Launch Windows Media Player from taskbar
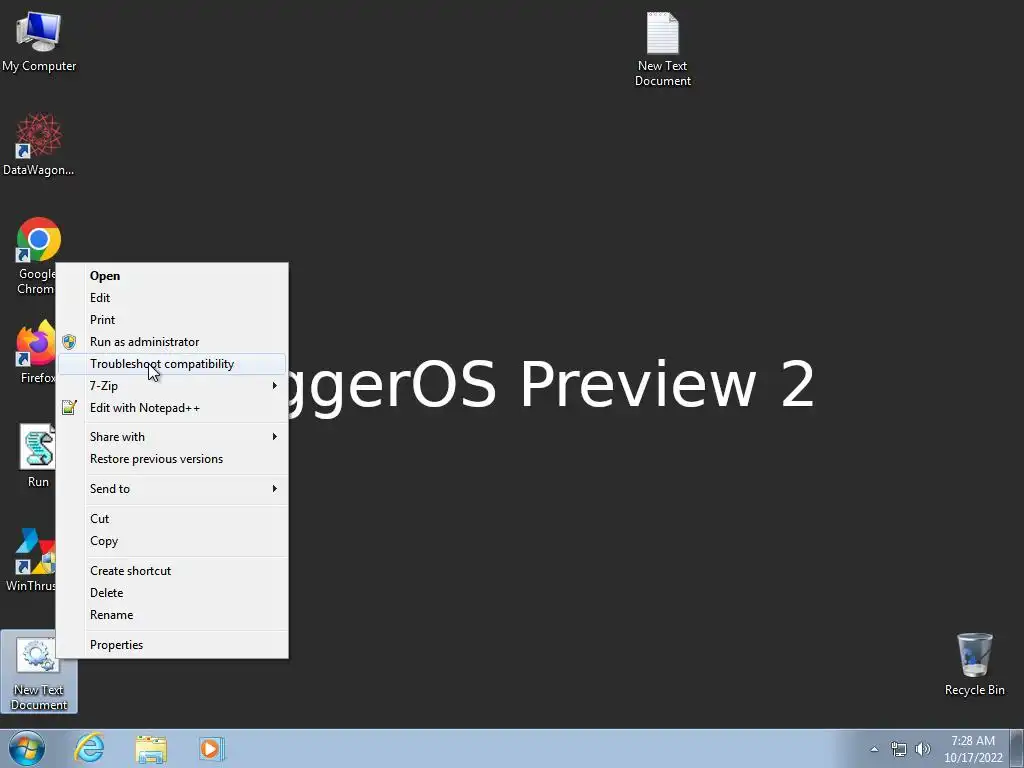Screen dimensions: 1024x768 212,748
